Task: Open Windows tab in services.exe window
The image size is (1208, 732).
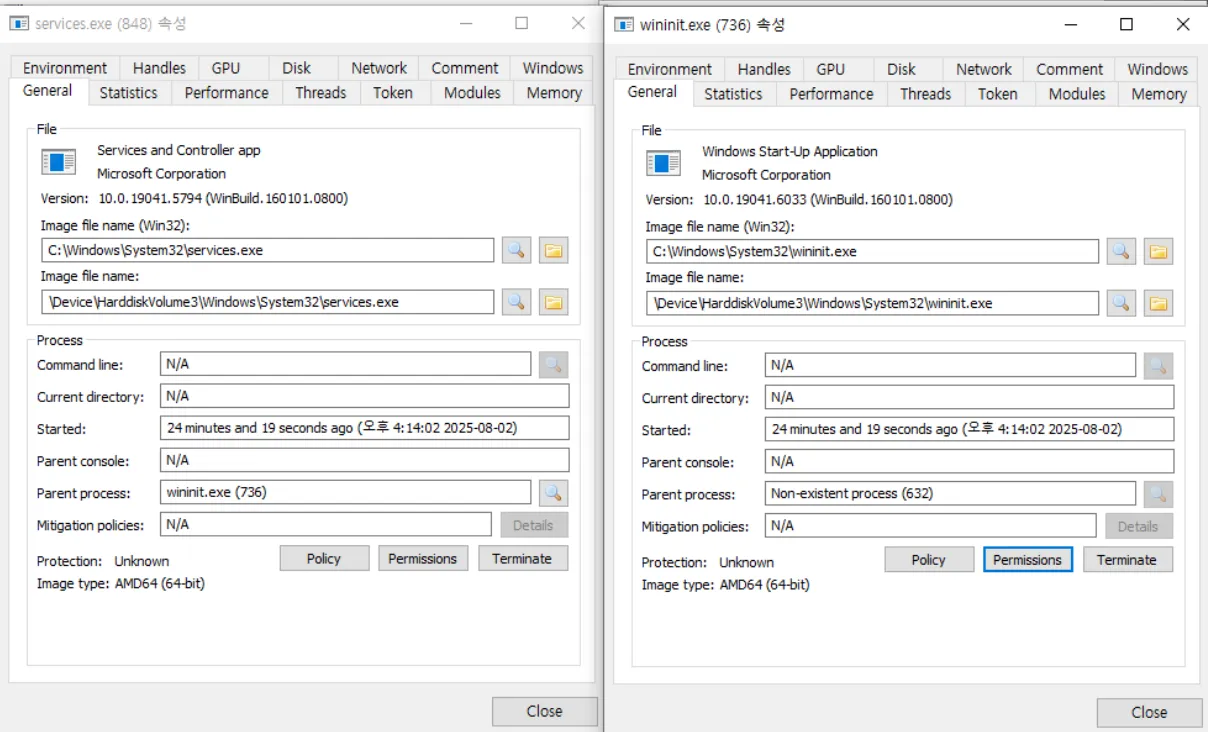Action: pos(553,68)
